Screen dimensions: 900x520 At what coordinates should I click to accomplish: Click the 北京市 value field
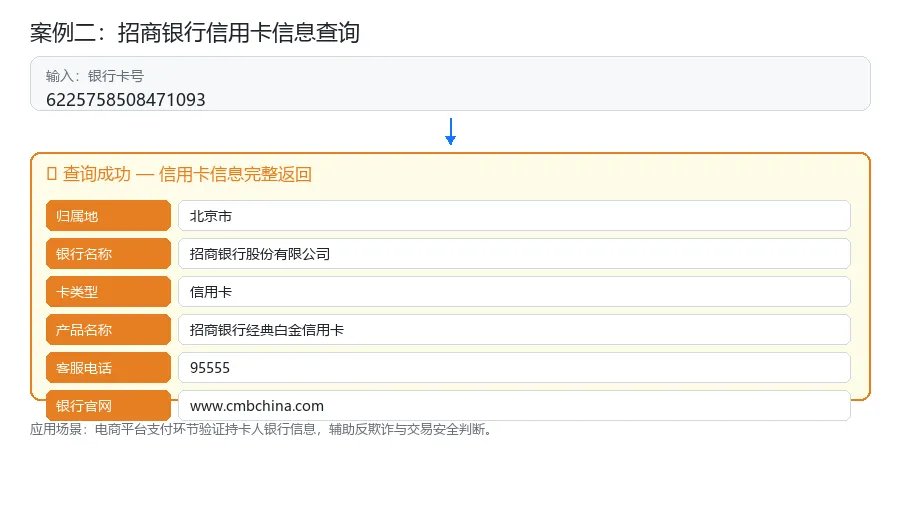pyautogui.click(x=514, y=216)
